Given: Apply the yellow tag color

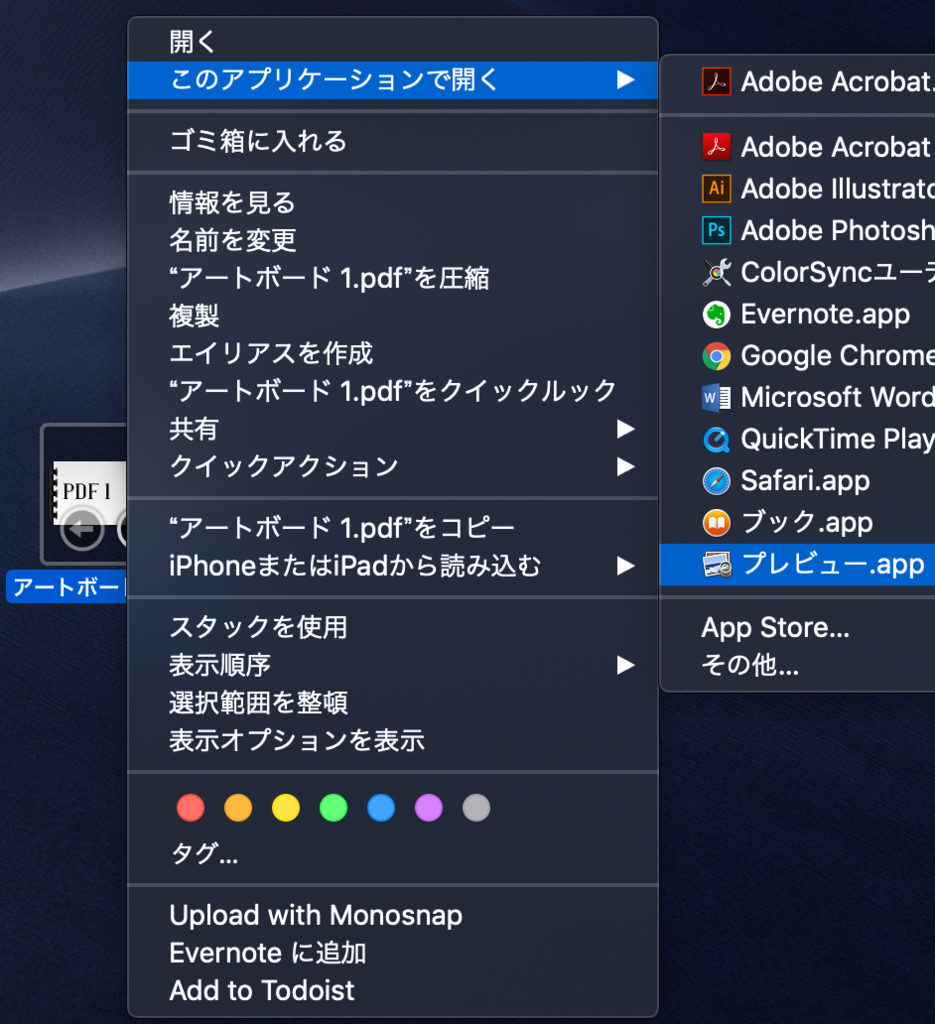Looking at the screenshot, I should point(286,808).
